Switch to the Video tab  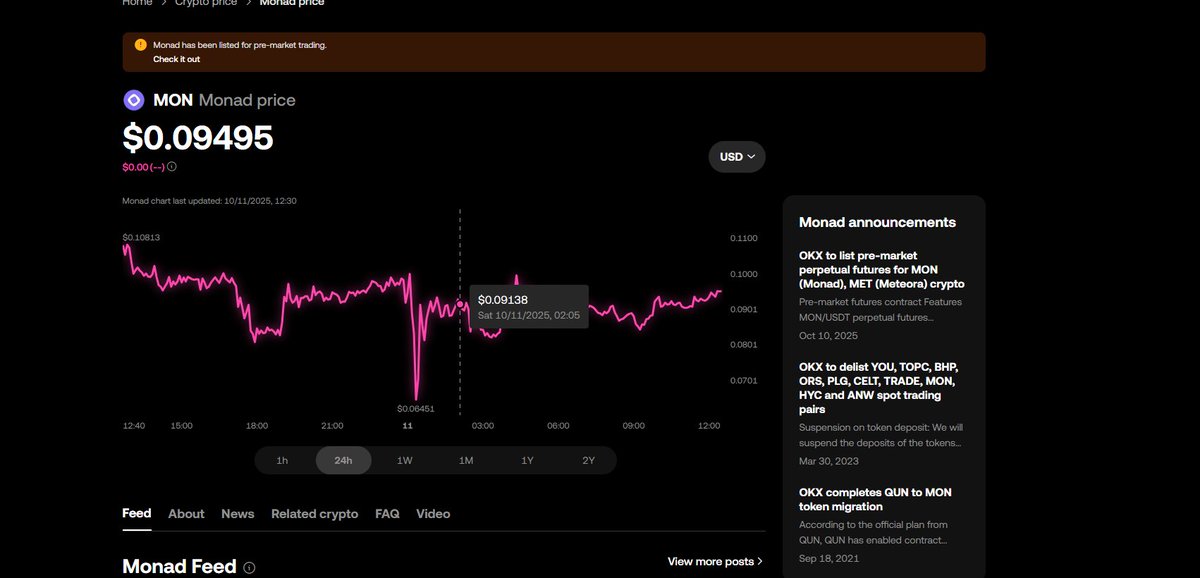pyautogui.click(x=433, y=514)
